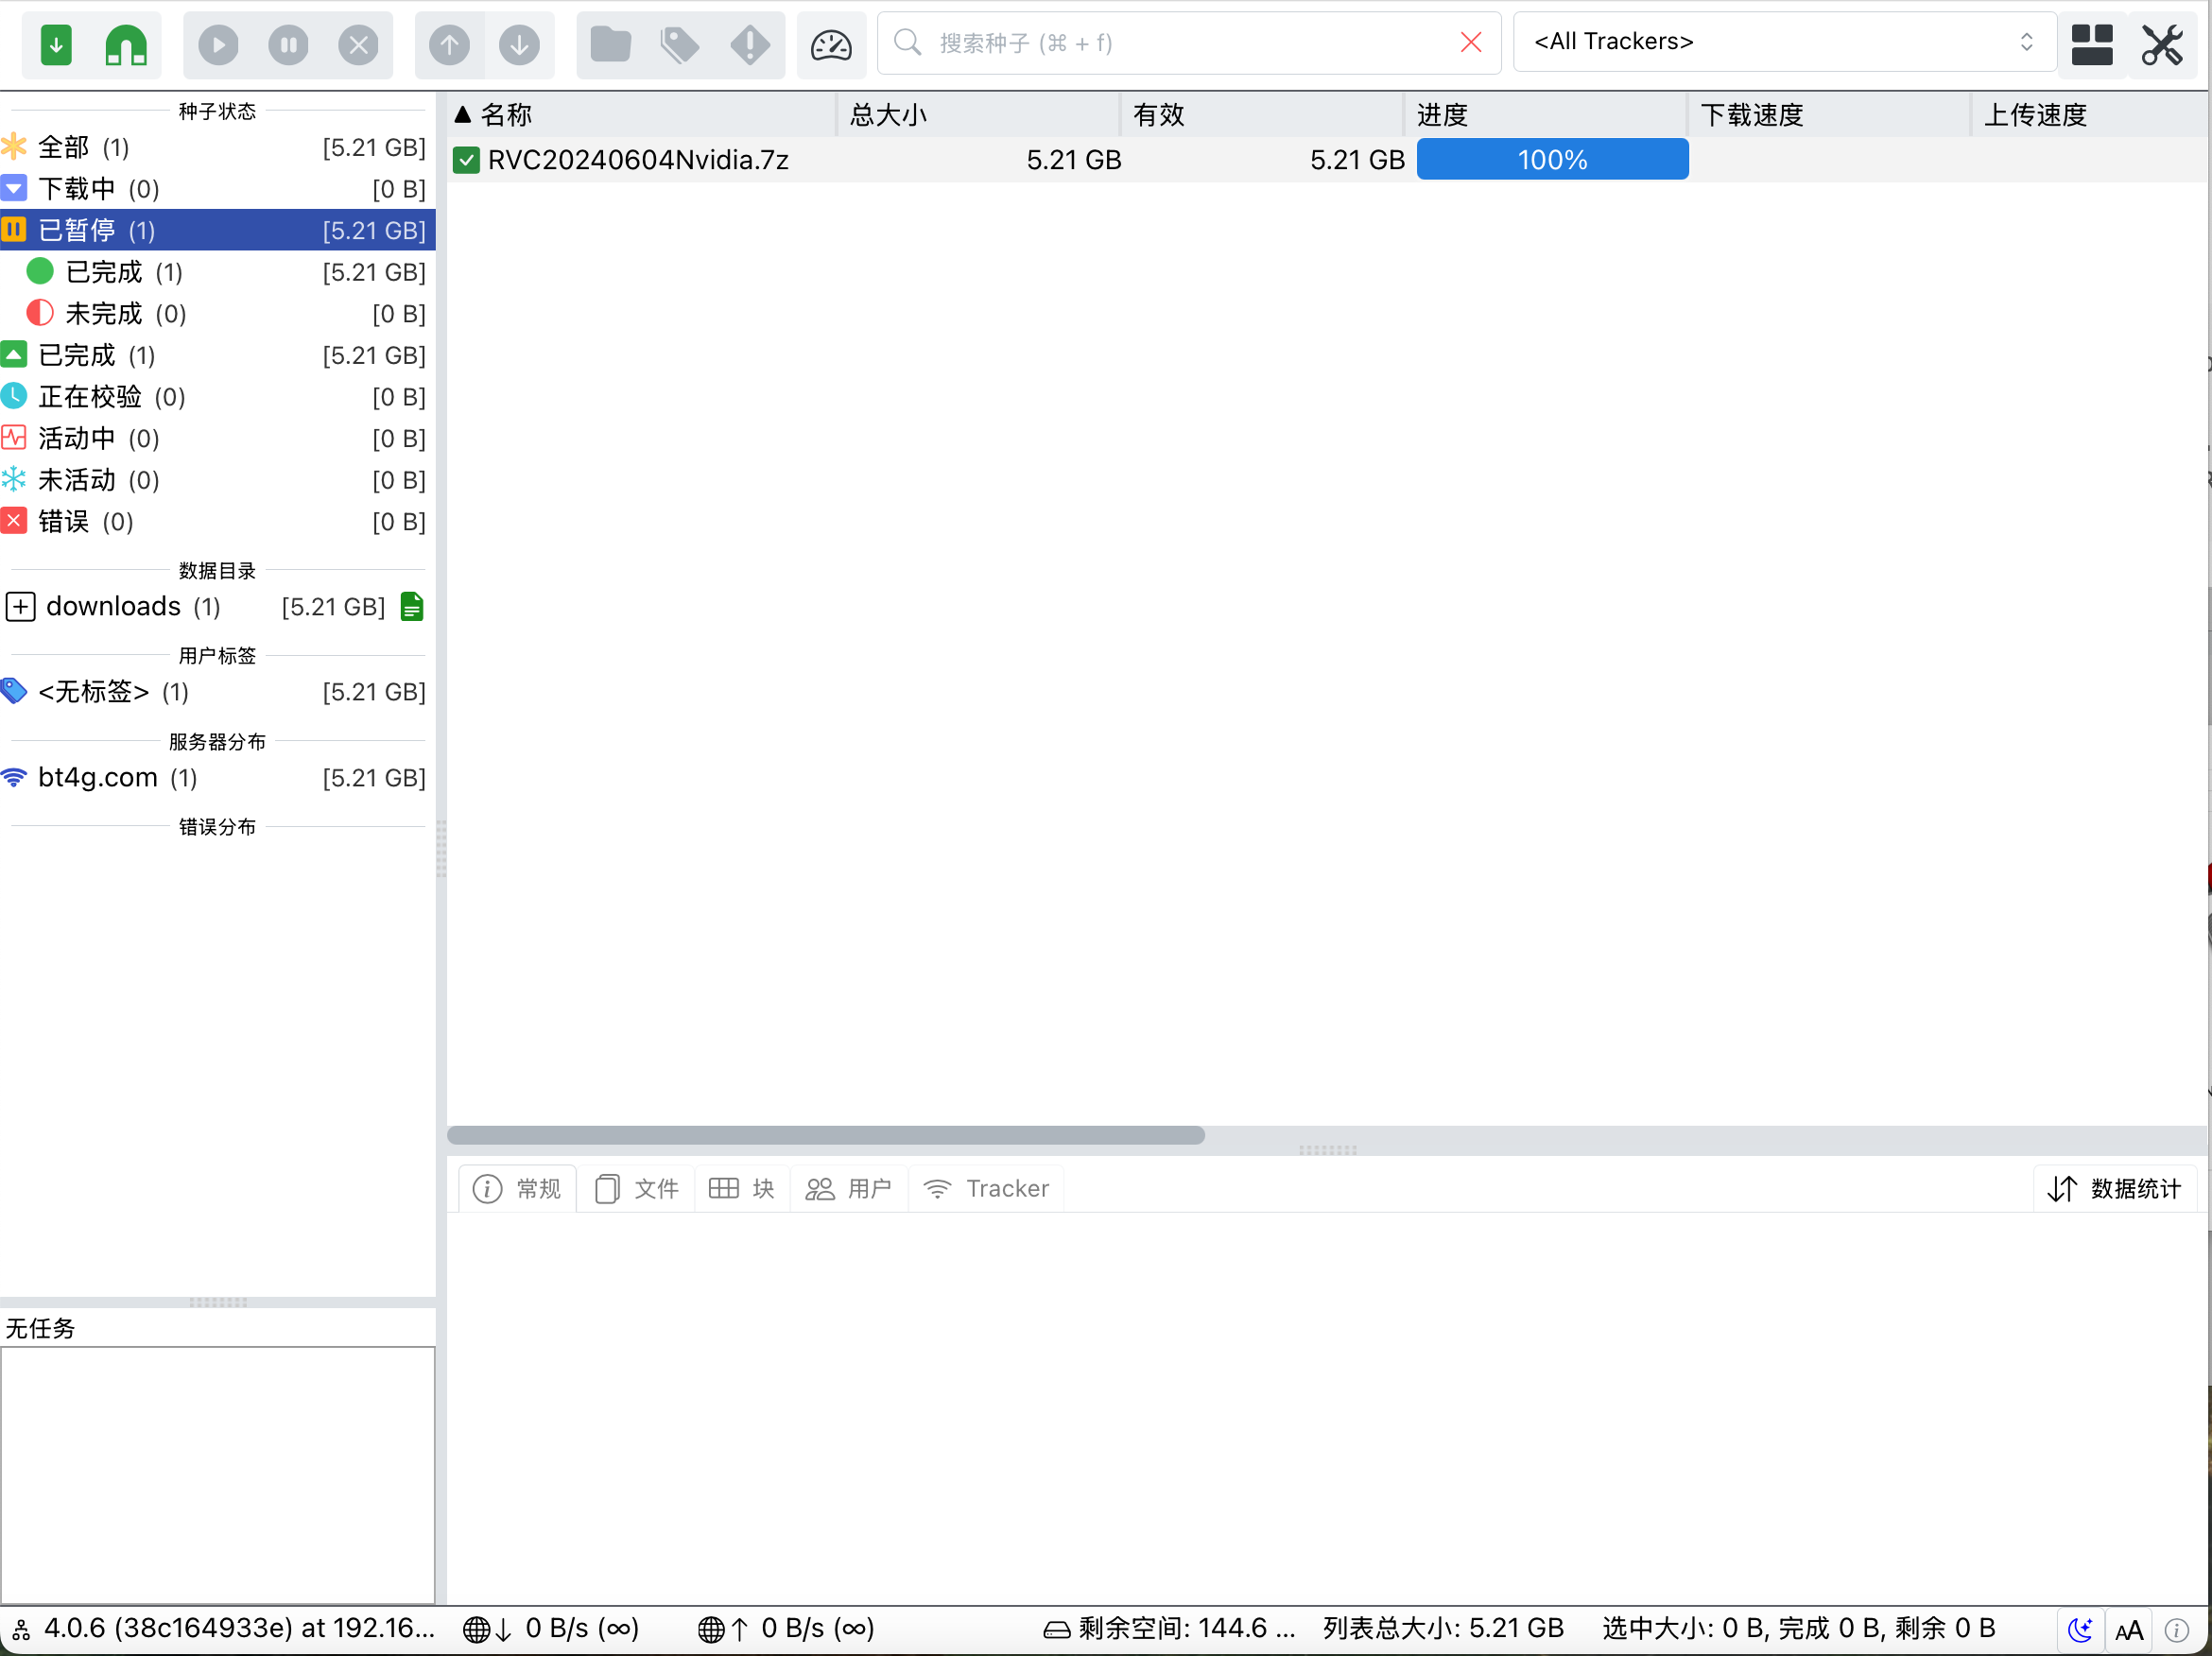Open the speed limit gauge icon
Screen dimensions: 2212x1656
pos(830,44)
